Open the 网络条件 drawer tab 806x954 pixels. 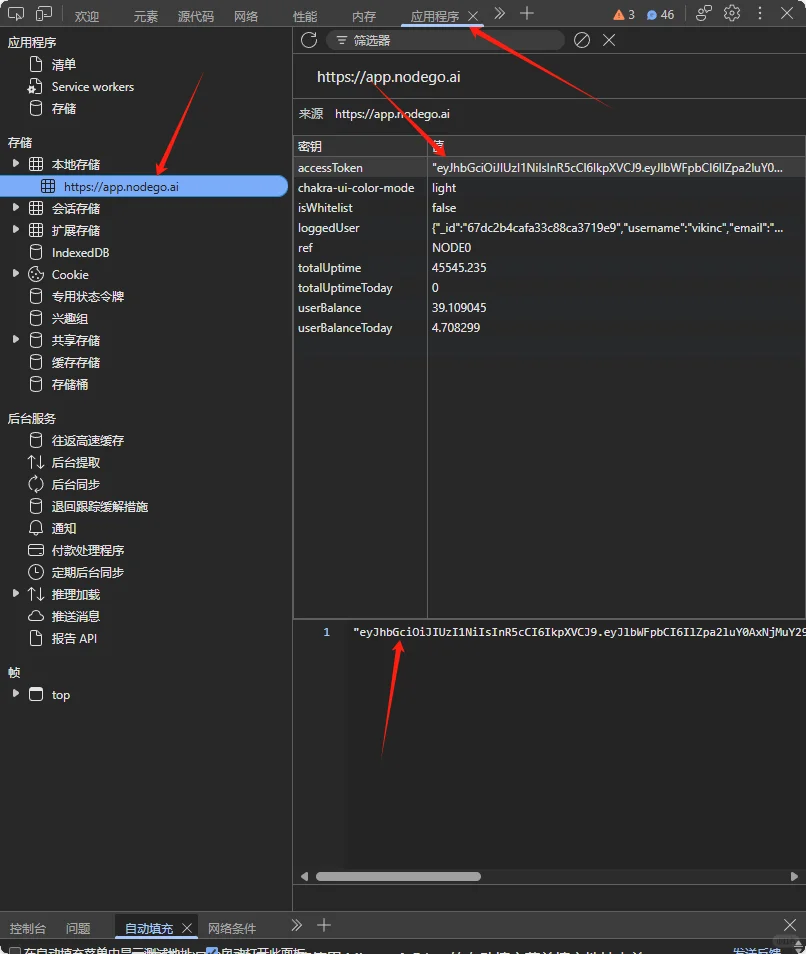(x=232, y=928)
